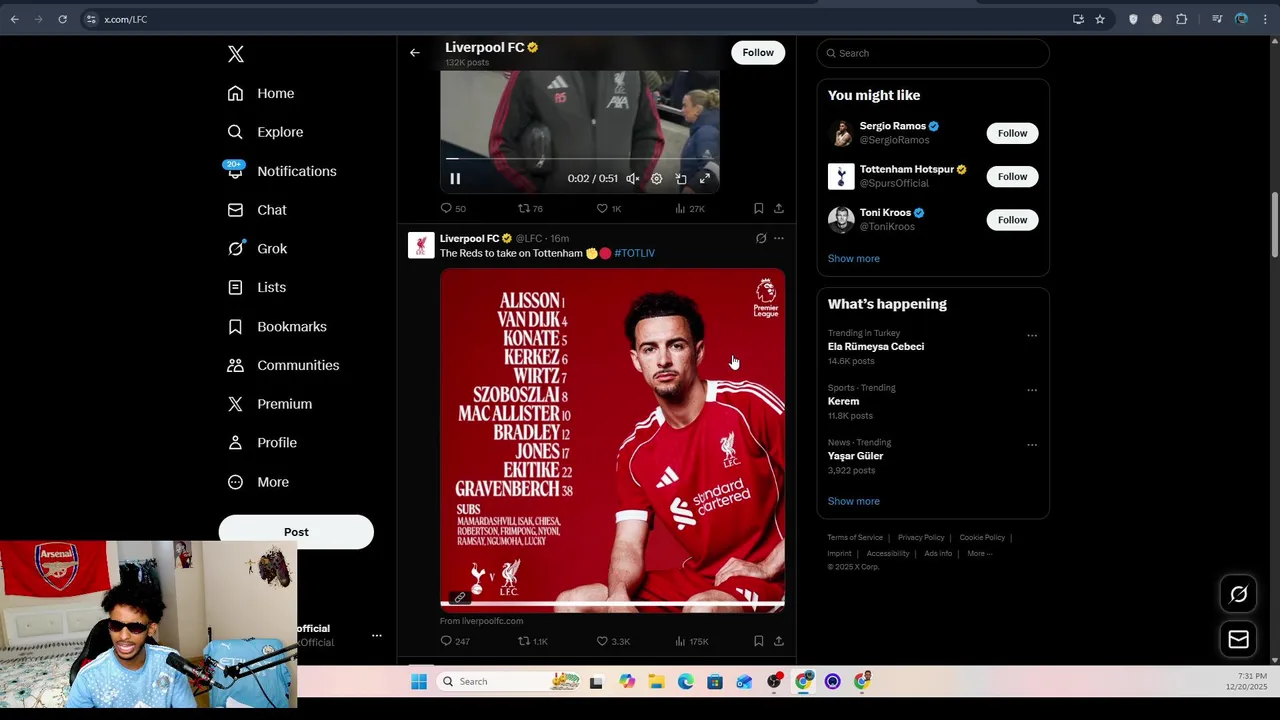
Task: Share the video post
Action: pyautogui.click(x=779, y=208)
